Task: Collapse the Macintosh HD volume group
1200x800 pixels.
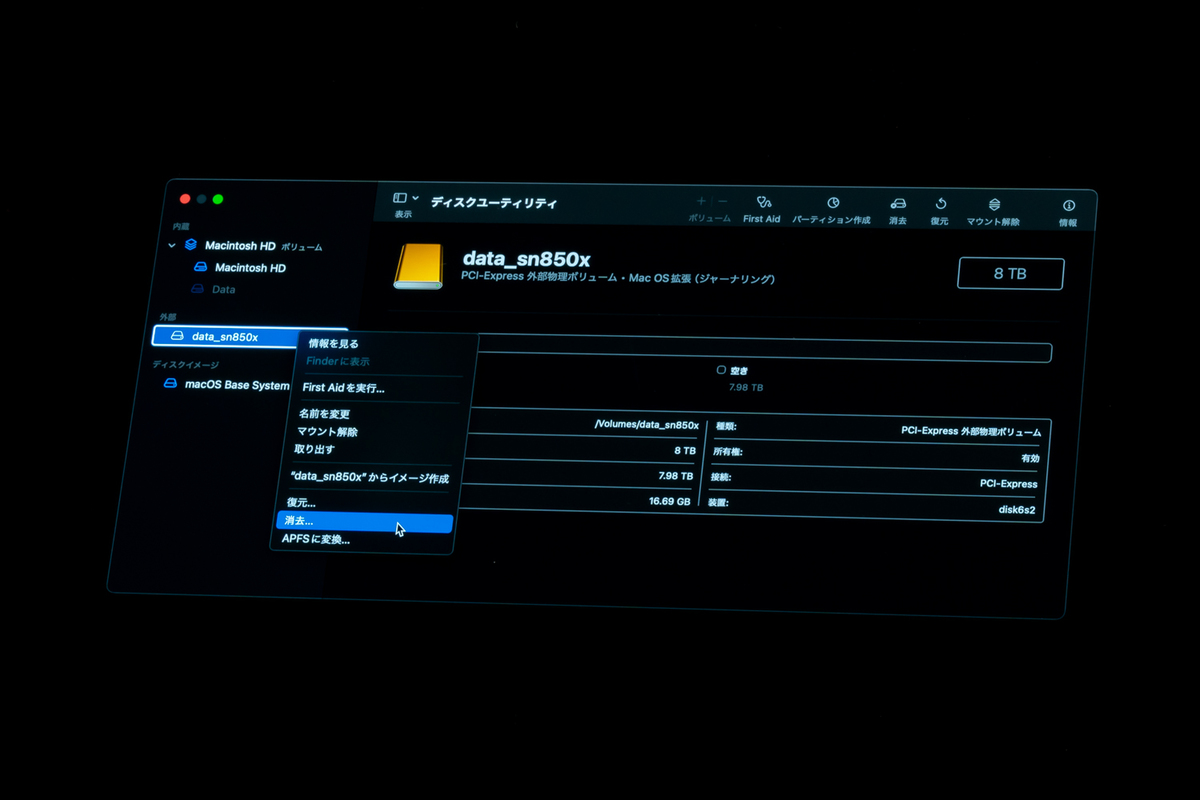Action: point(171,244)
